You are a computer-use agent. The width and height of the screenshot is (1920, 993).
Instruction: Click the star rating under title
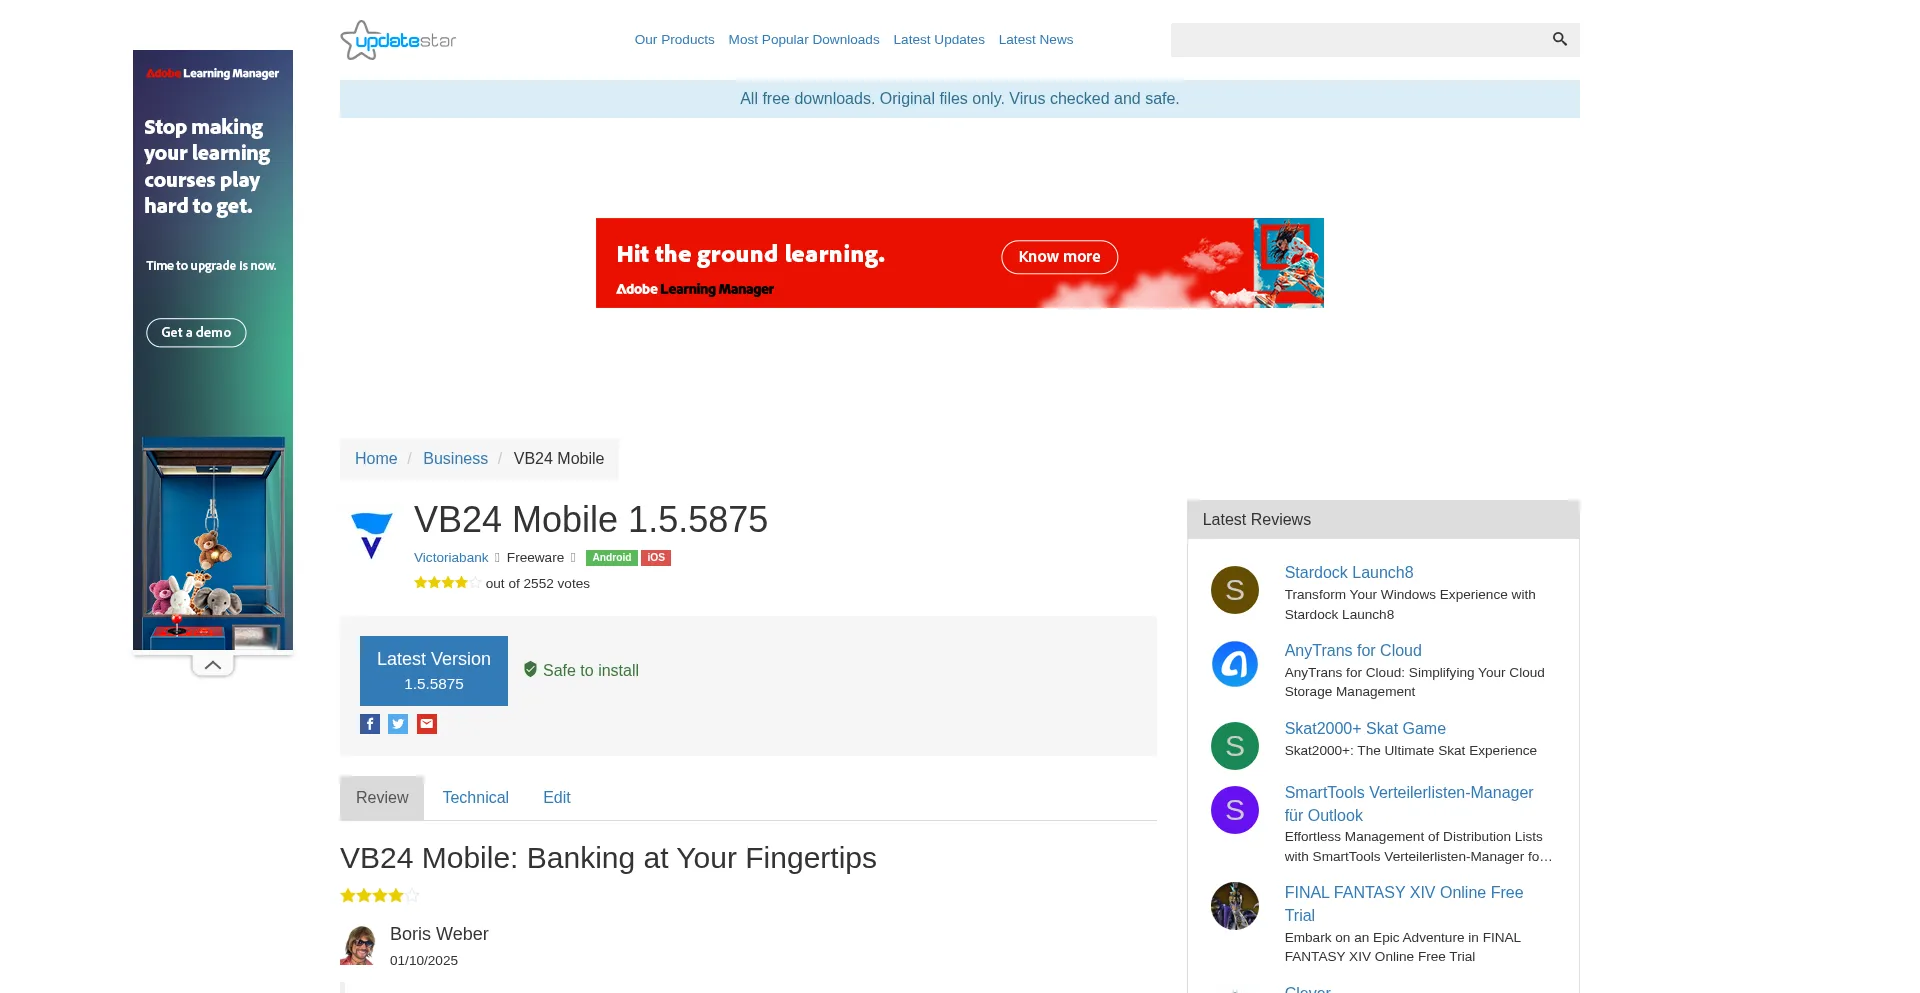click(447, 583)
